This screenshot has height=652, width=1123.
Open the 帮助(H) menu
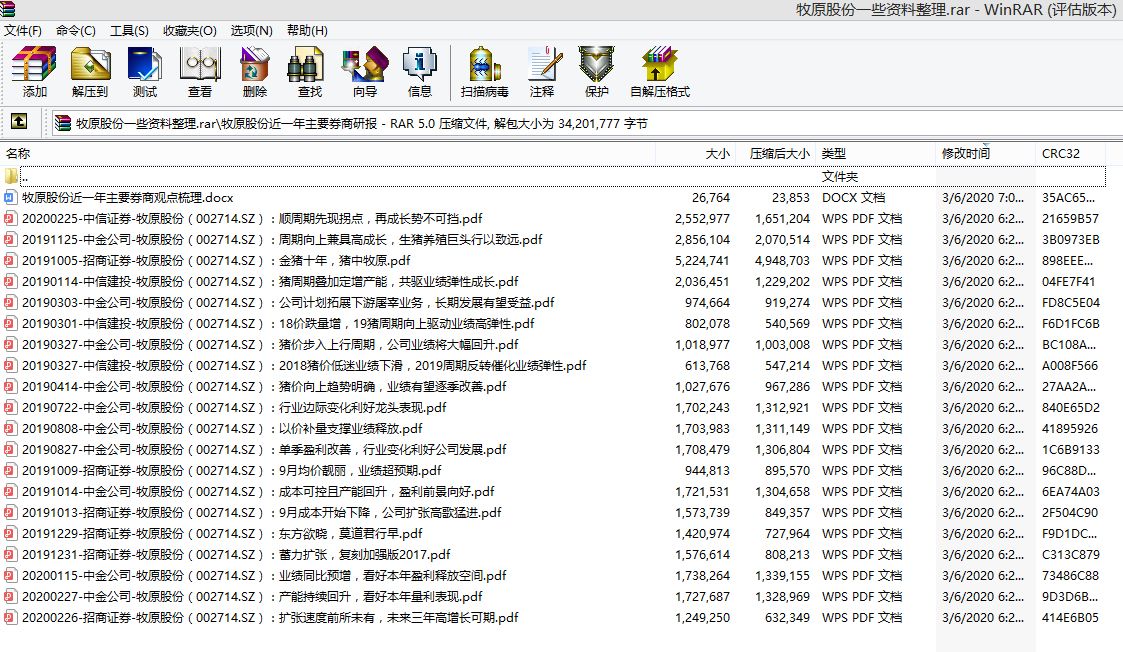pos(307,31)
